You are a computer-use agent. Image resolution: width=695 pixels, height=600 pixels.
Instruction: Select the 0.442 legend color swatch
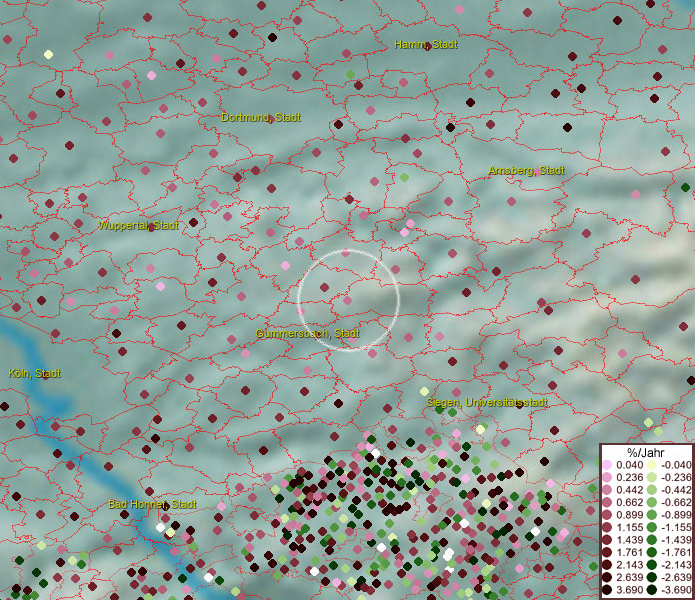[607, 490]
